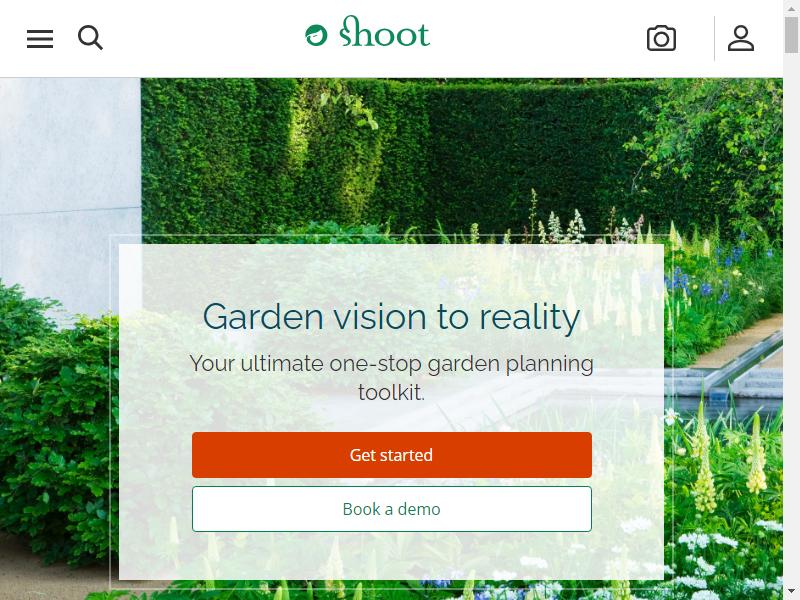Click the scrollbar down arrow

click(x=791, y=593)
